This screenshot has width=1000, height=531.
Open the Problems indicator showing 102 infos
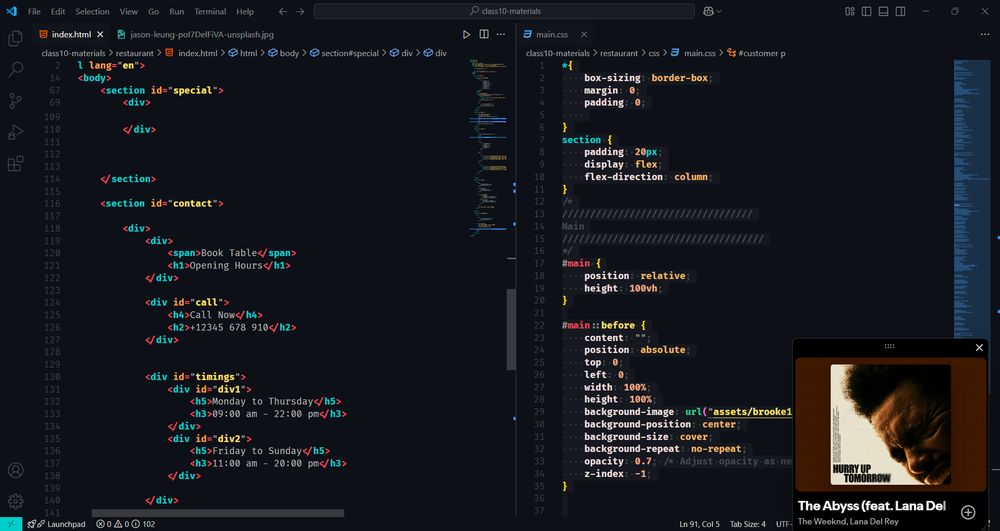[125, 524]
